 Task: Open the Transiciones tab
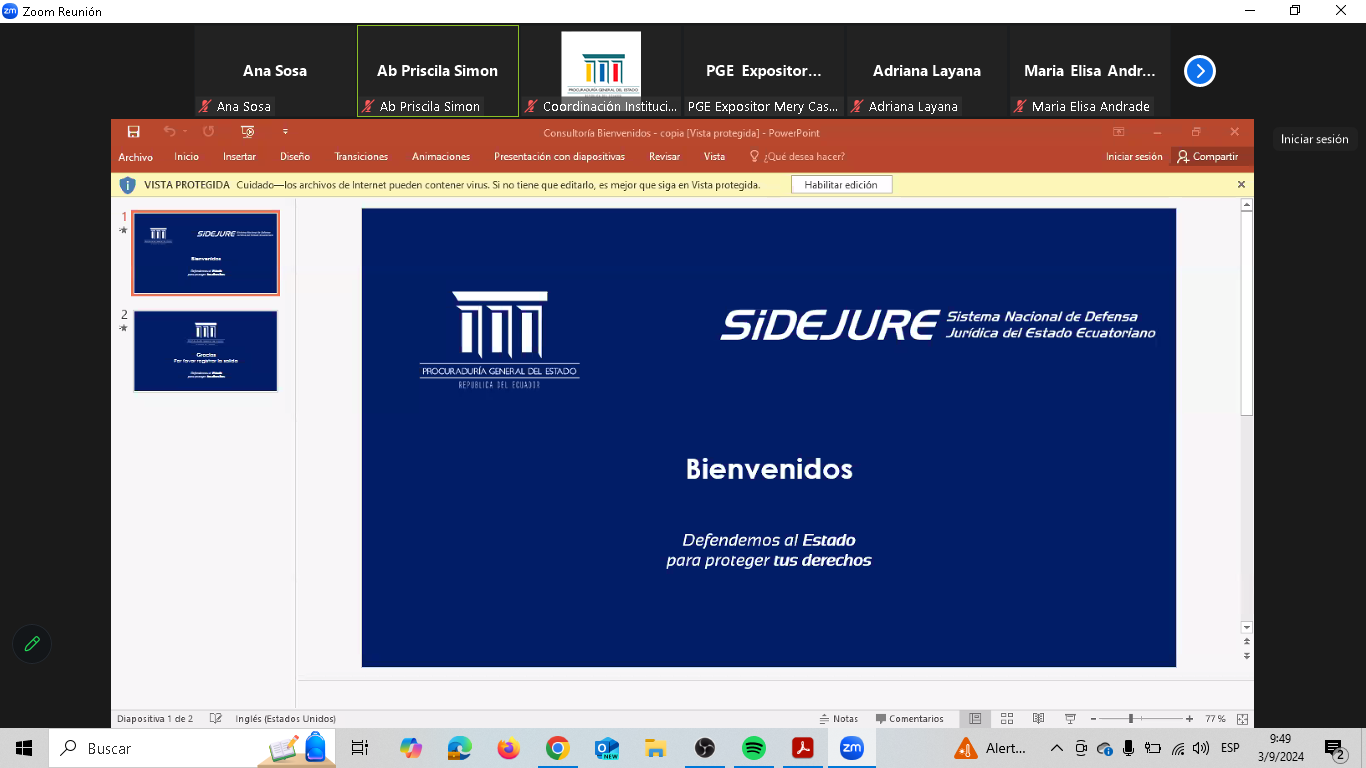click(x=361, y=157)
